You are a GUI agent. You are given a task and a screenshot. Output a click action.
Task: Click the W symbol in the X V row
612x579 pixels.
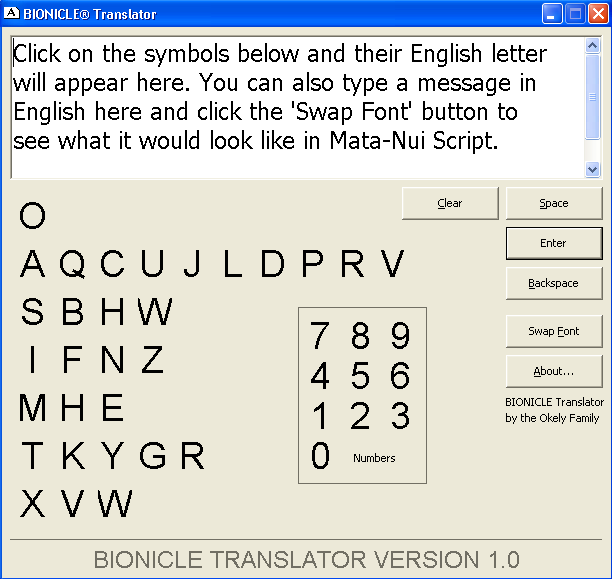(x=115, y=504)
